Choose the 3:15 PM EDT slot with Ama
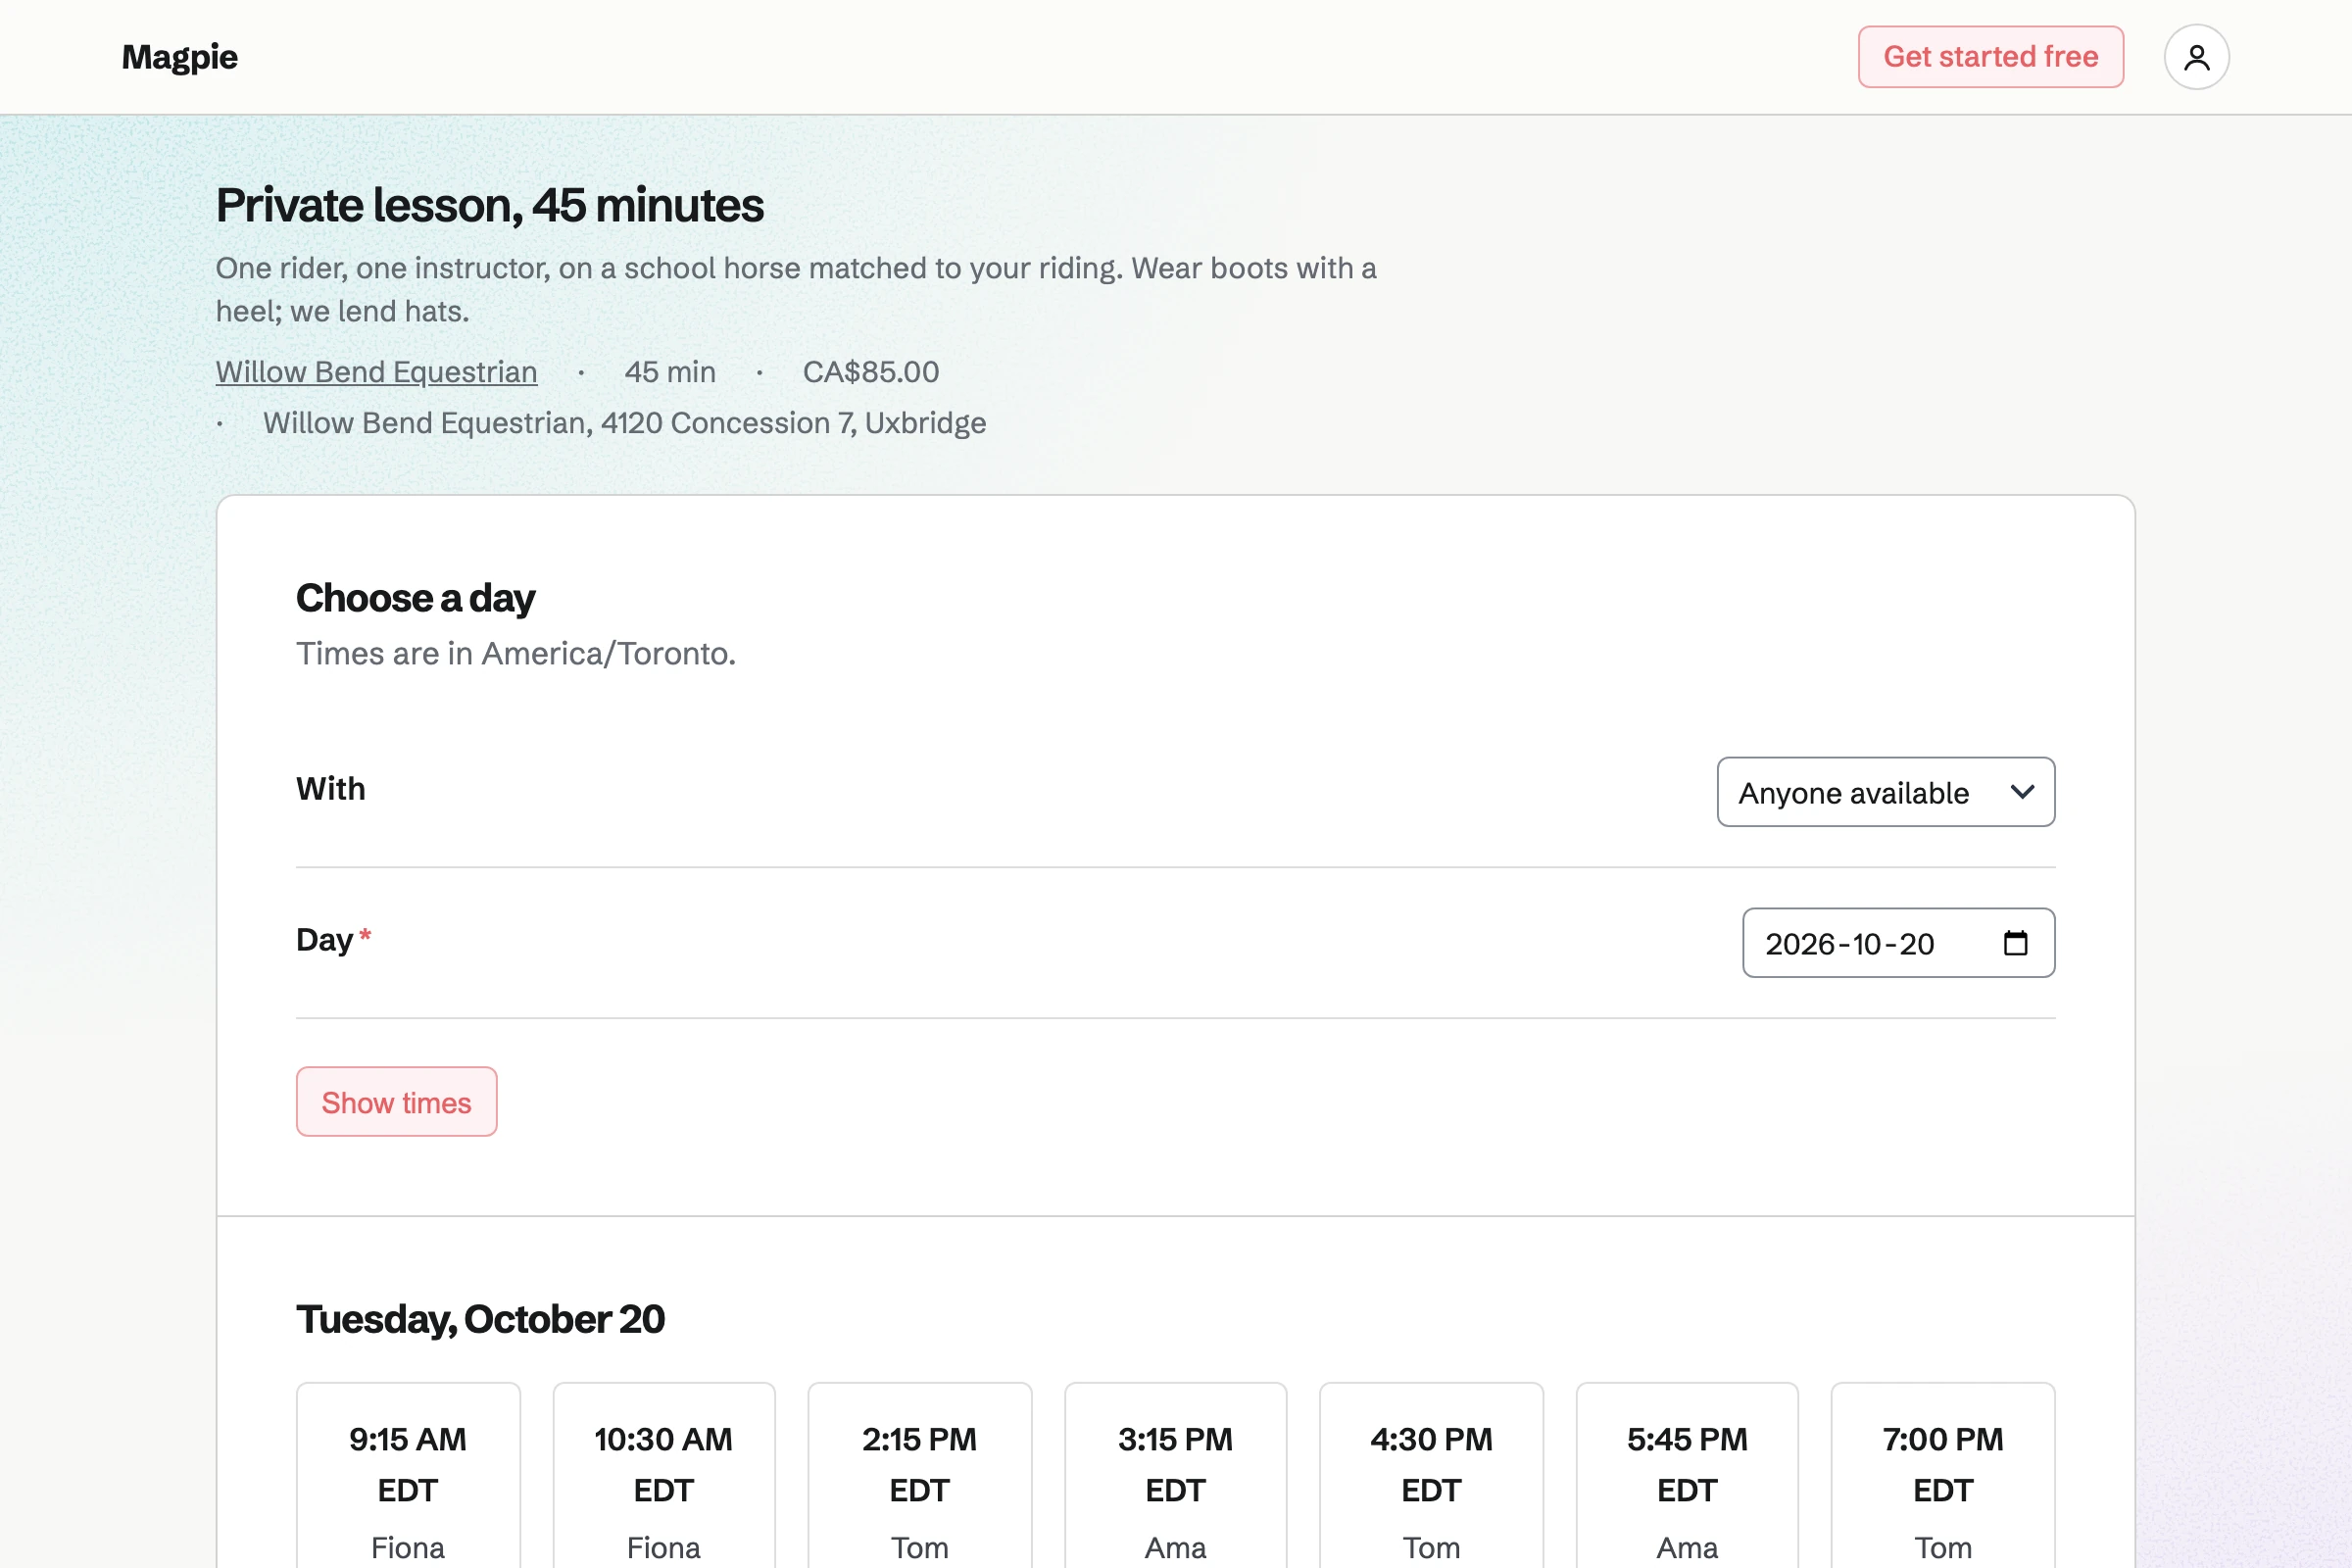This screenshot has height=1568, width=2352. coord(1176,1476)
